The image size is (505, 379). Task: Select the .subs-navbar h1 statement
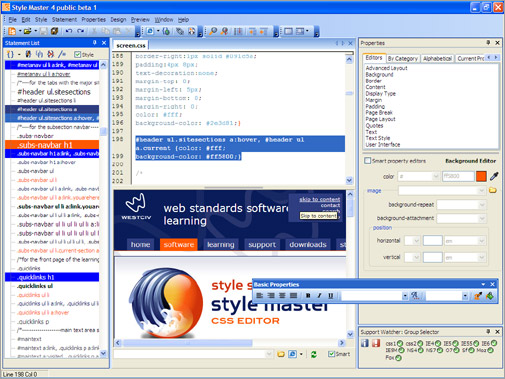52,145
